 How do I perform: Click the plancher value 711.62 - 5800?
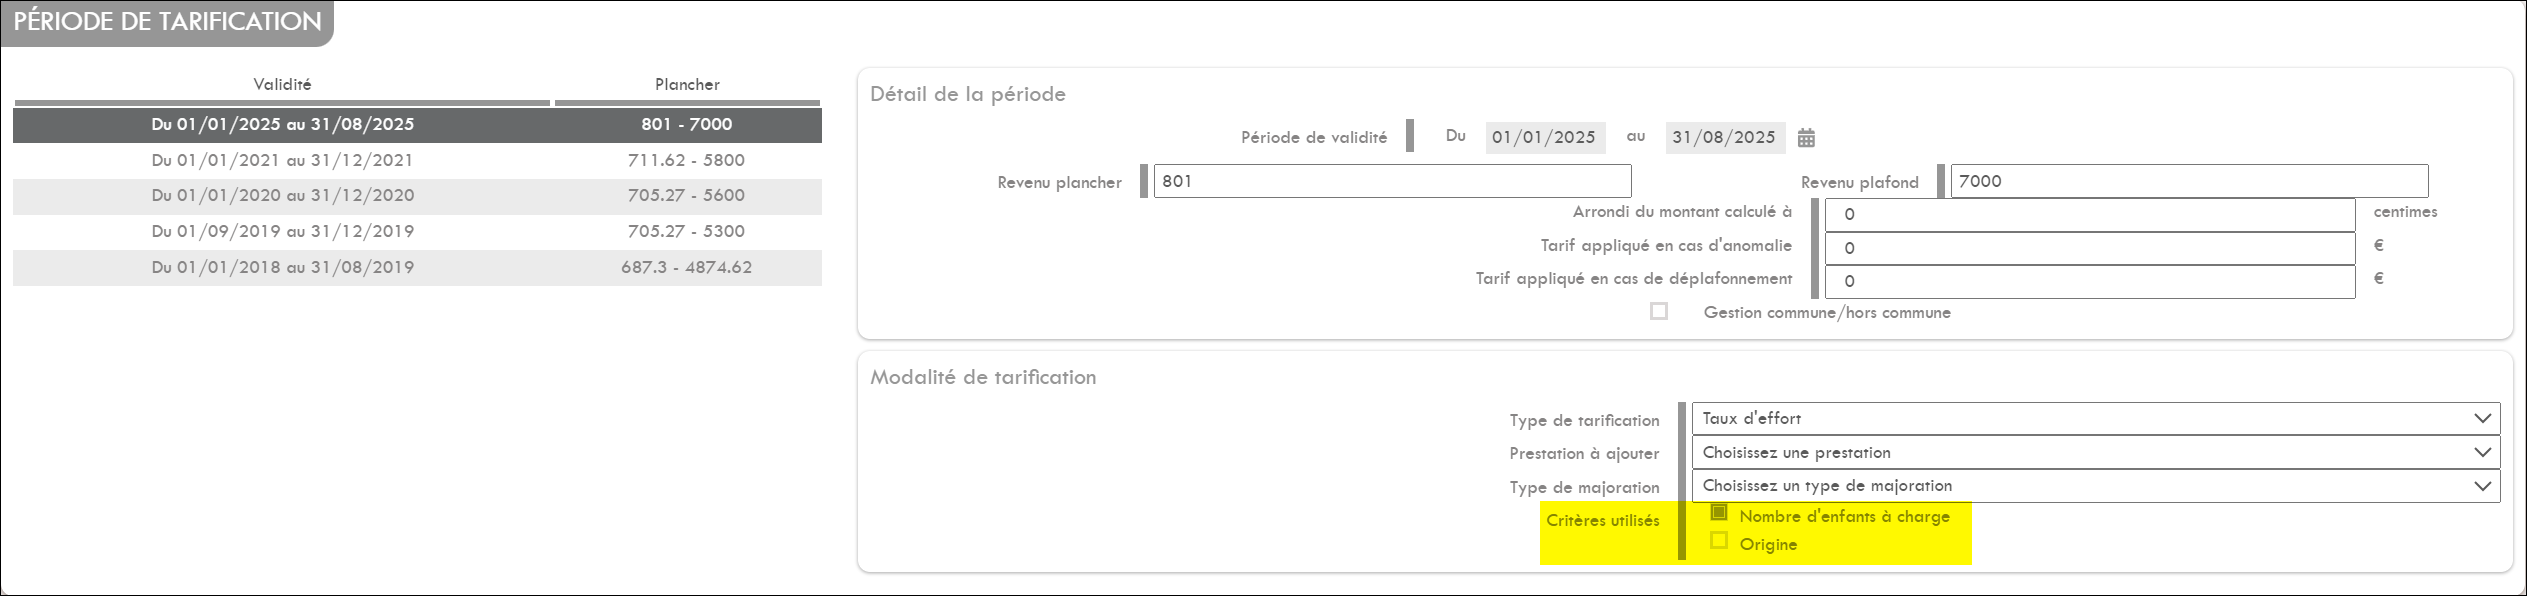point(687,160)
